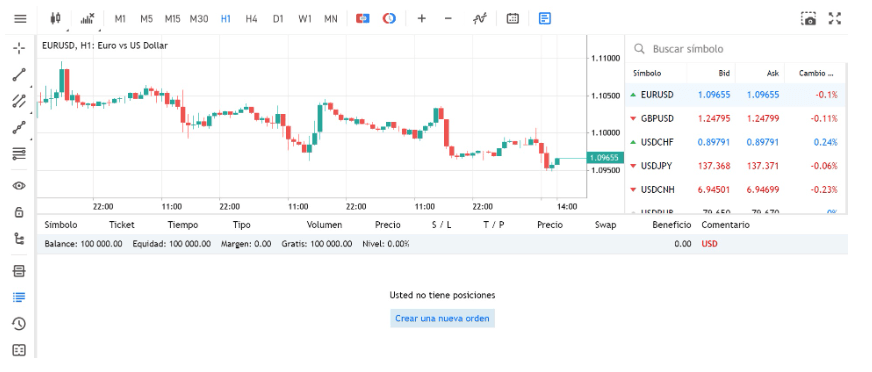Screen dimensions: 872x372
Task: Click the Tipo column header
Action: point(241,225)
